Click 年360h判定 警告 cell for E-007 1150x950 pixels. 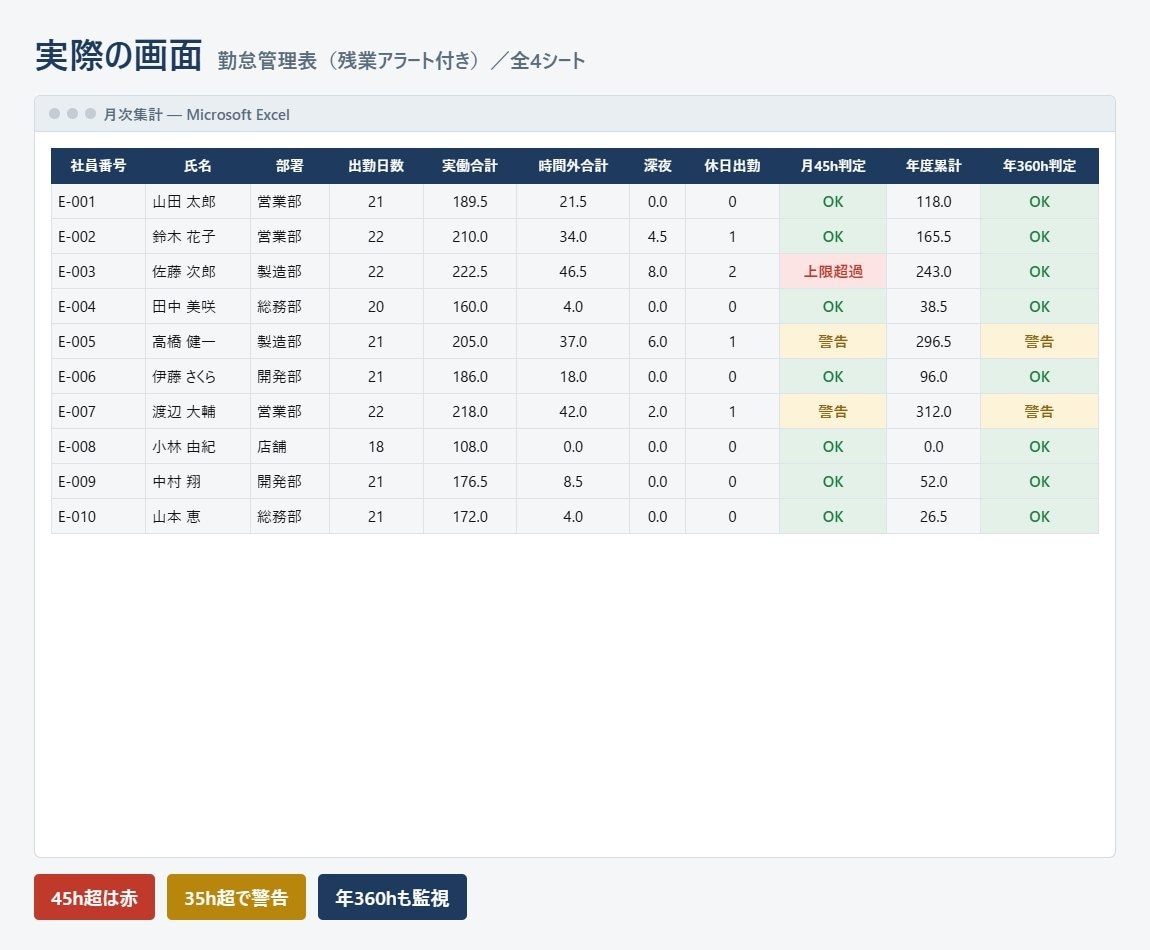(x=1039, y=412)
